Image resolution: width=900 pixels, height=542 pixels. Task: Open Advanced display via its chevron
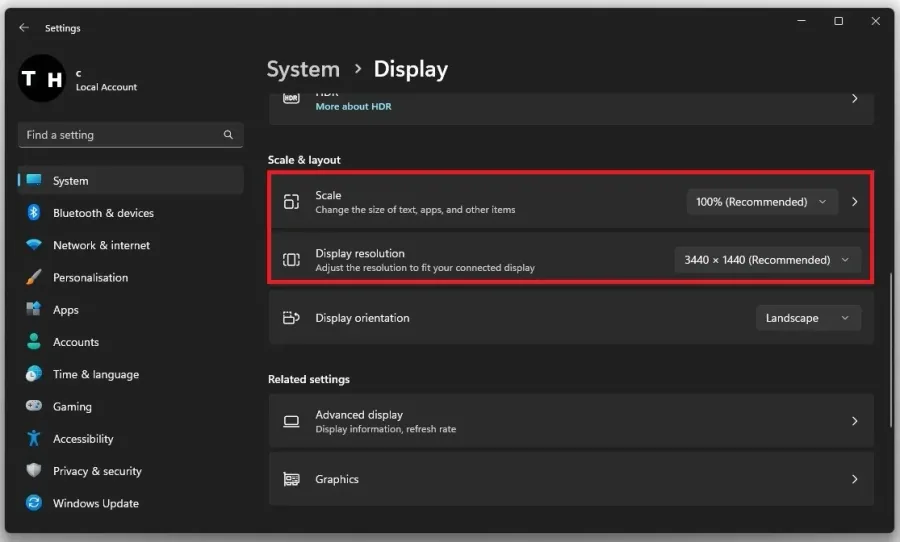pos(855,421)
